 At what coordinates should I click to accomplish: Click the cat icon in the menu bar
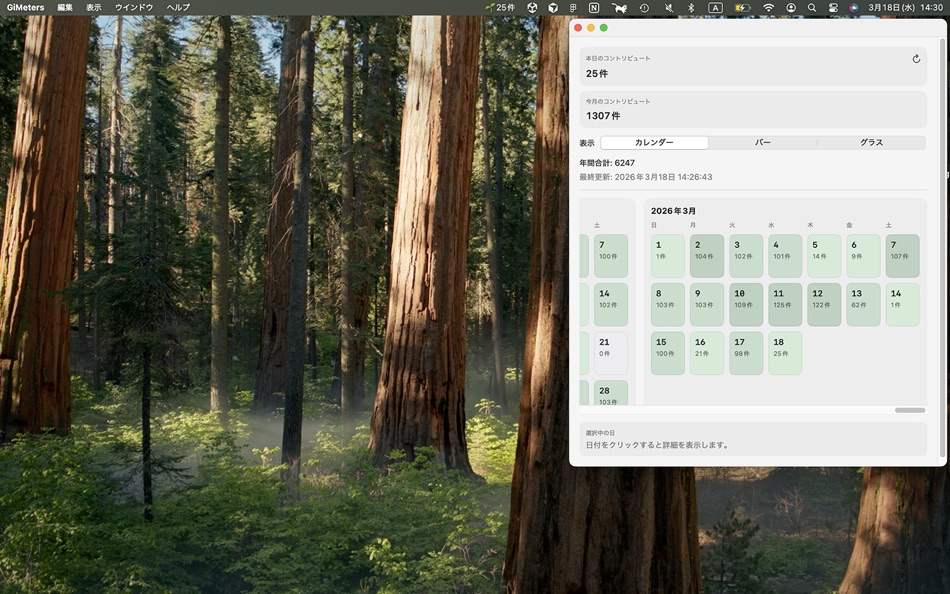(620, 7)
